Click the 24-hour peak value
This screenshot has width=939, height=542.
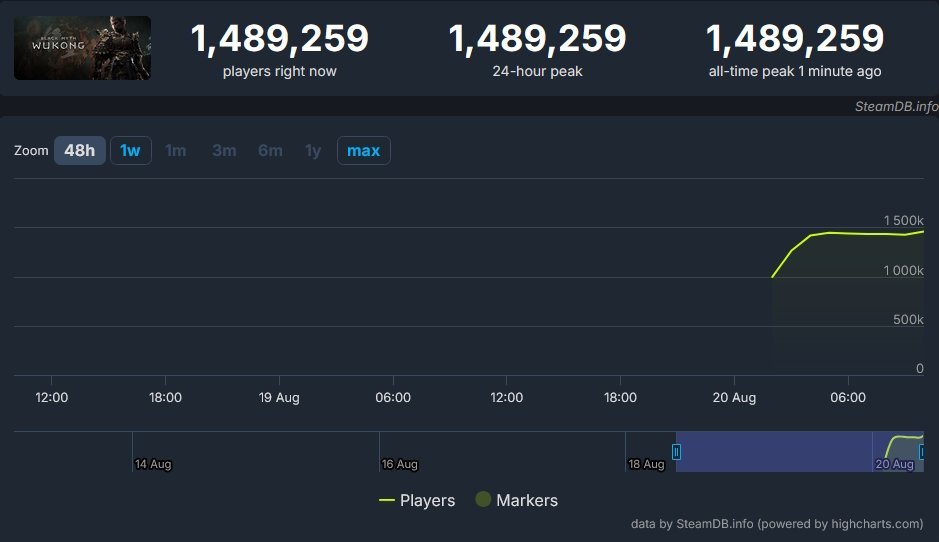pyautogui.click(x=537, y=38)
